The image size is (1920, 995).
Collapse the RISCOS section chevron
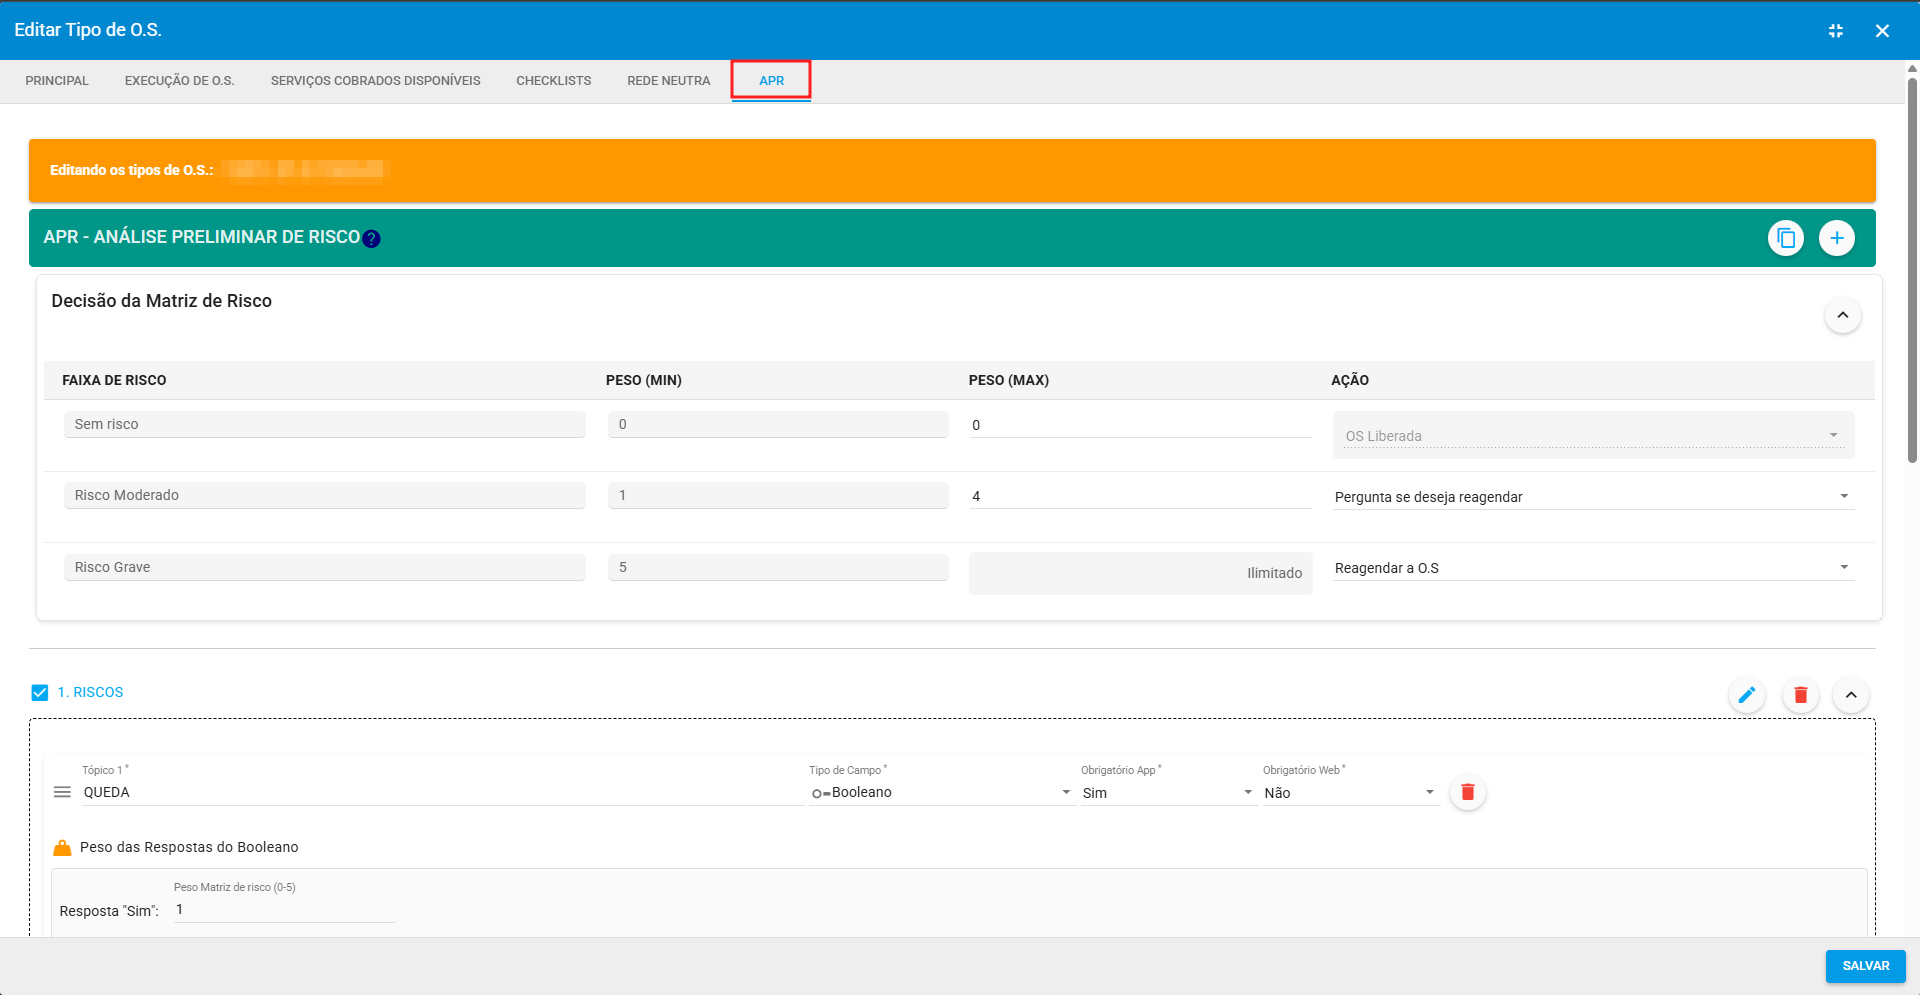pos(1850,695)
